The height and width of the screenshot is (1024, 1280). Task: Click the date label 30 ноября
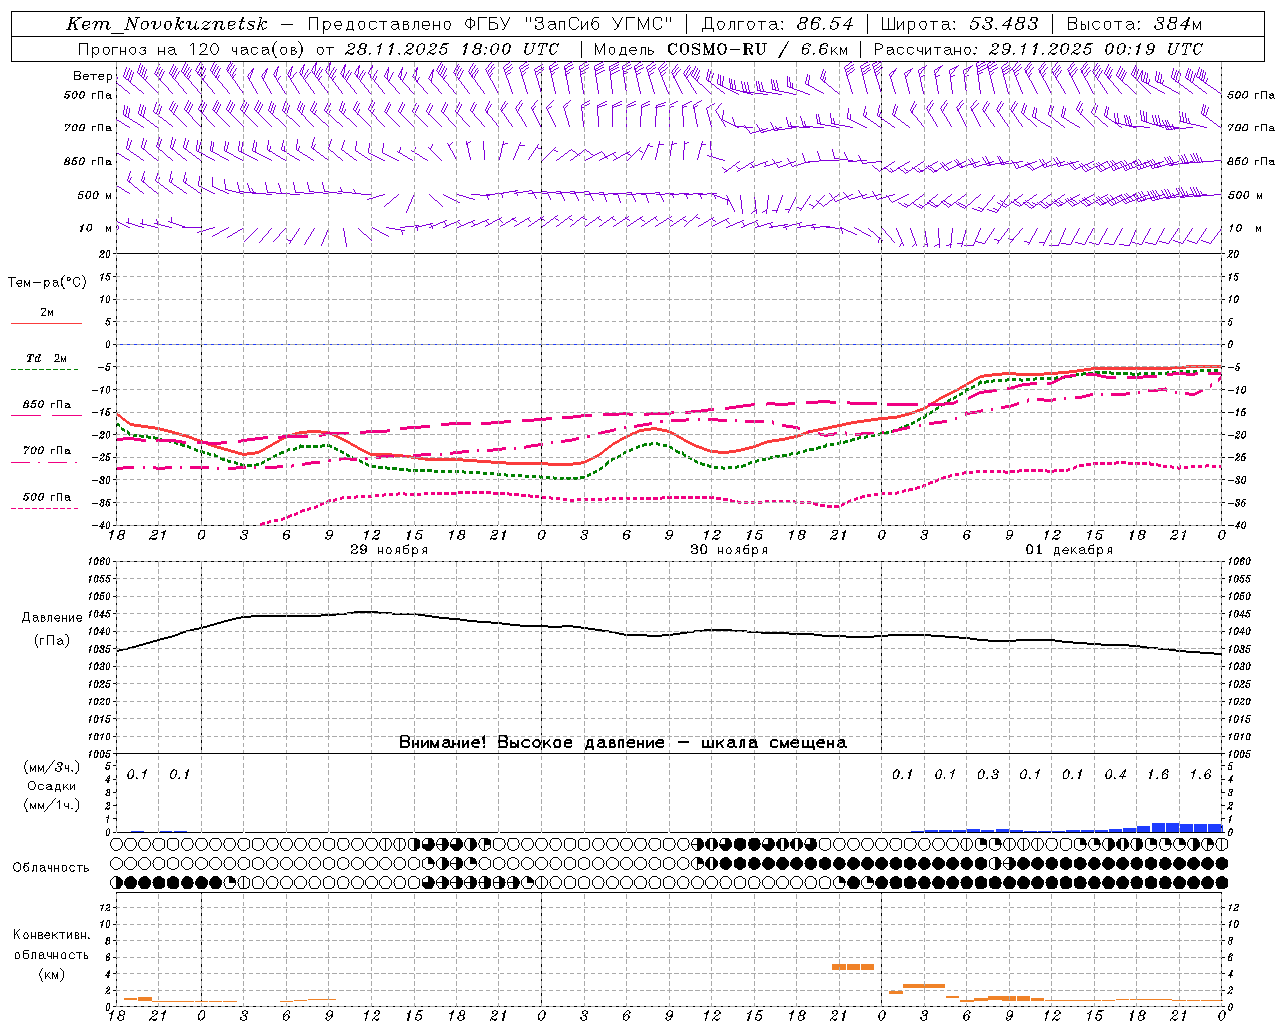tap(729, 550)
